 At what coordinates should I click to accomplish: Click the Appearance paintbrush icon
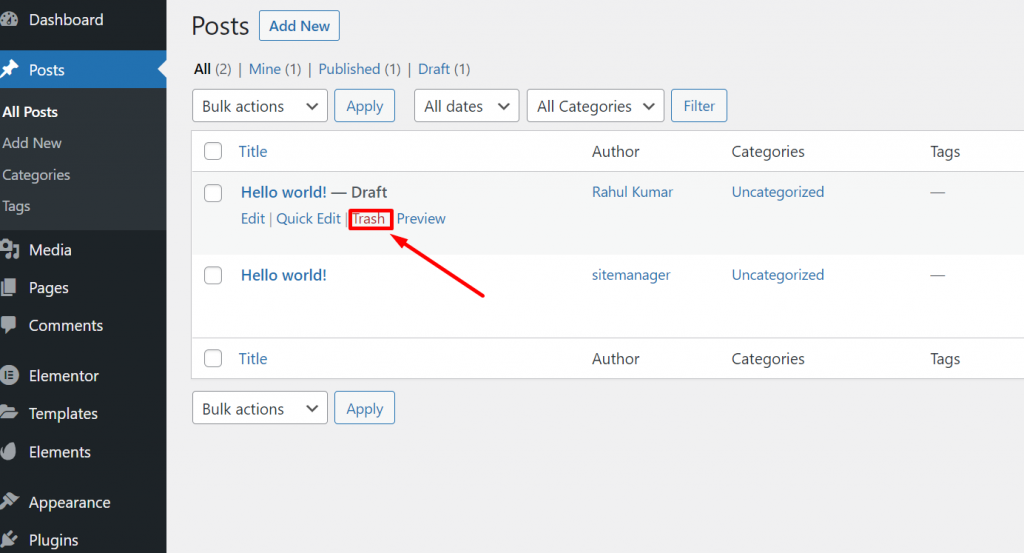pyautogui.click(x=9, y=501)
